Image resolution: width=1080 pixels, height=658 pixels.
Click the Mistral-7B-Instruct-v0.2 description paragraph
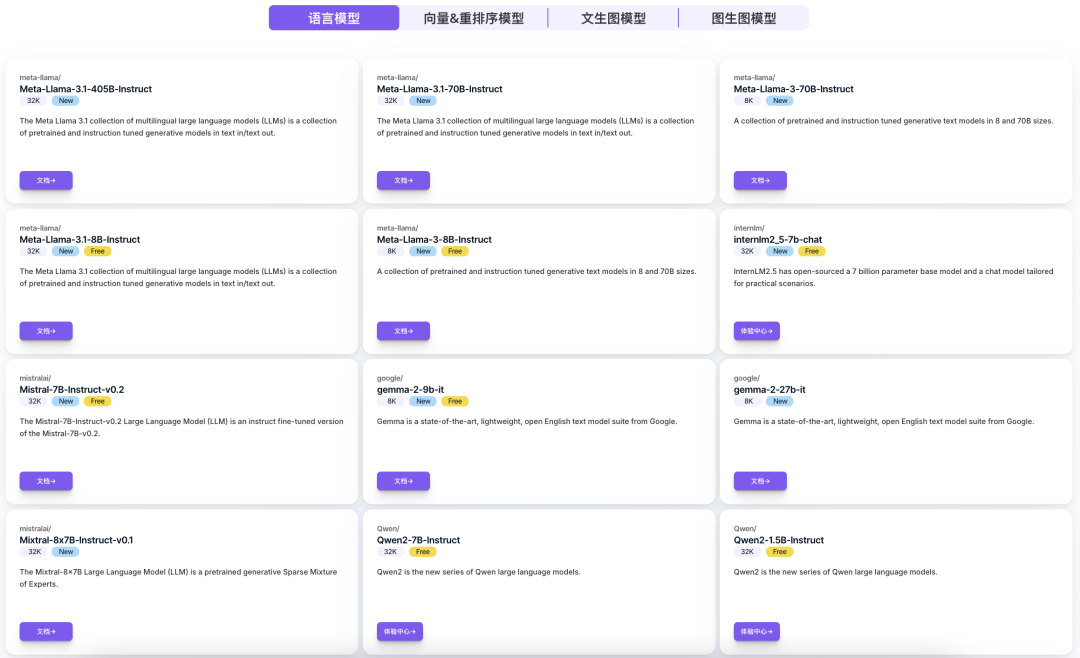[181, 427]
